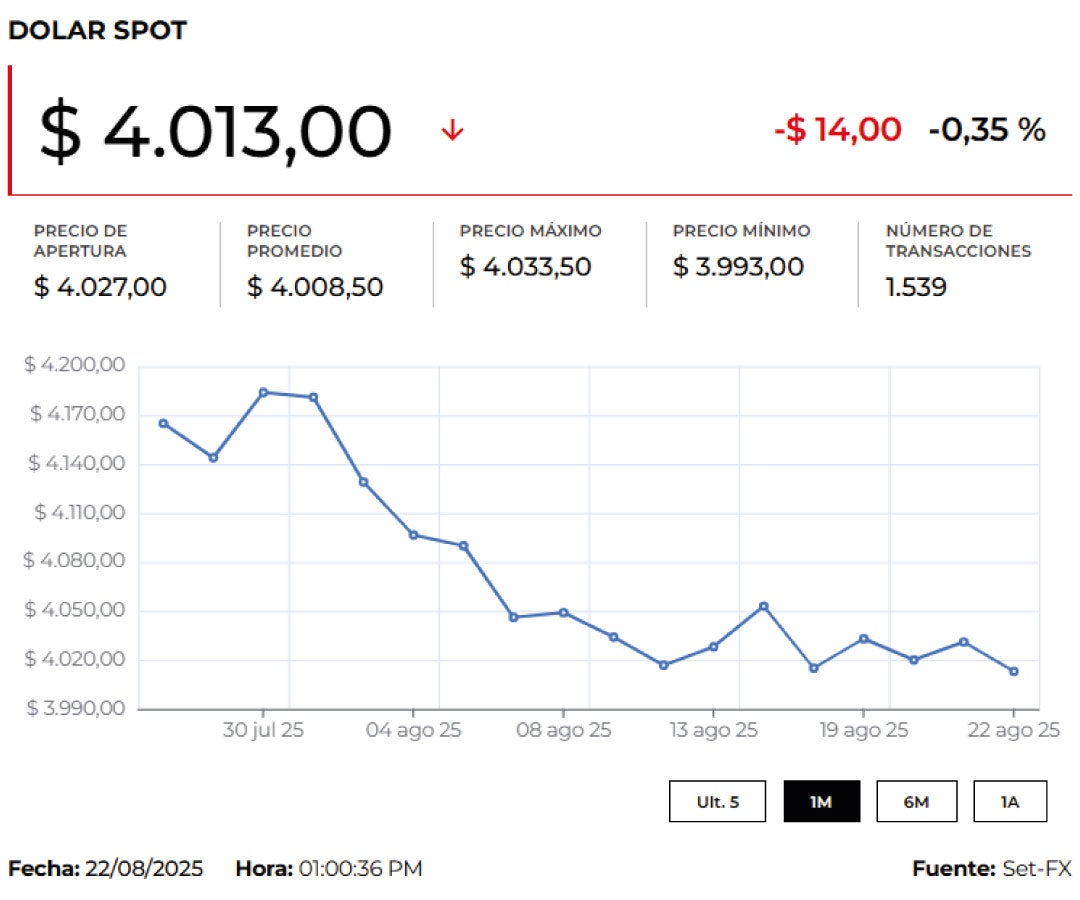
Task: Show the 1A yearly chart range
Action: pos(1010,801)
